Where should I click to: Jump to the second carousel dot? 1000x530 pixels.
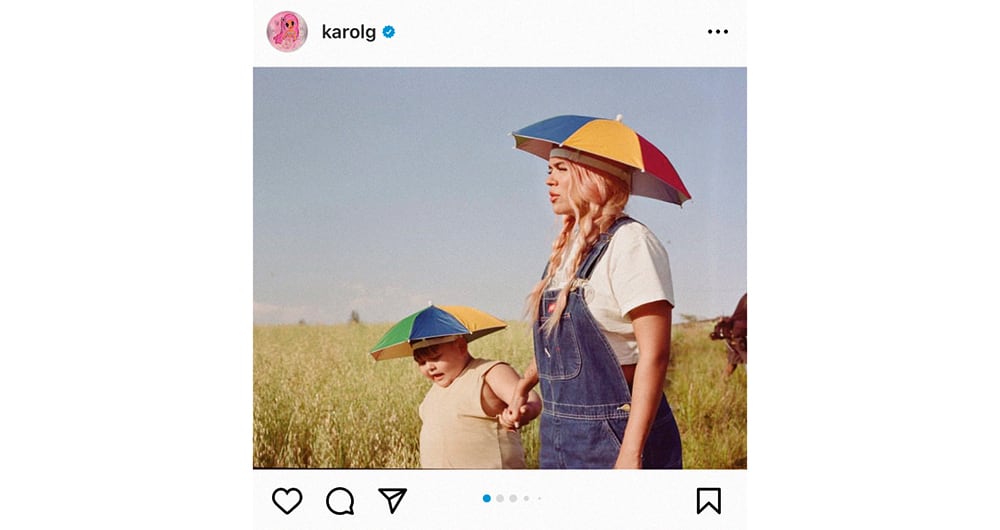(500, 498)
